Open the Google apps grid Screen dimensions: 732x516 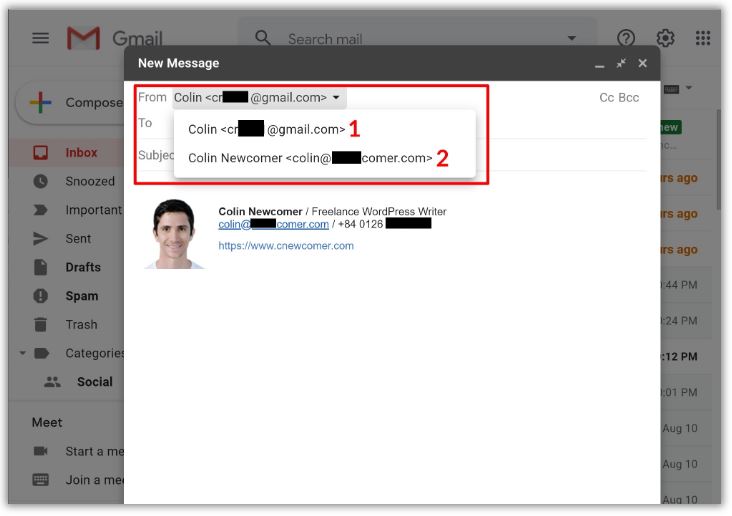tap(703, 38)
